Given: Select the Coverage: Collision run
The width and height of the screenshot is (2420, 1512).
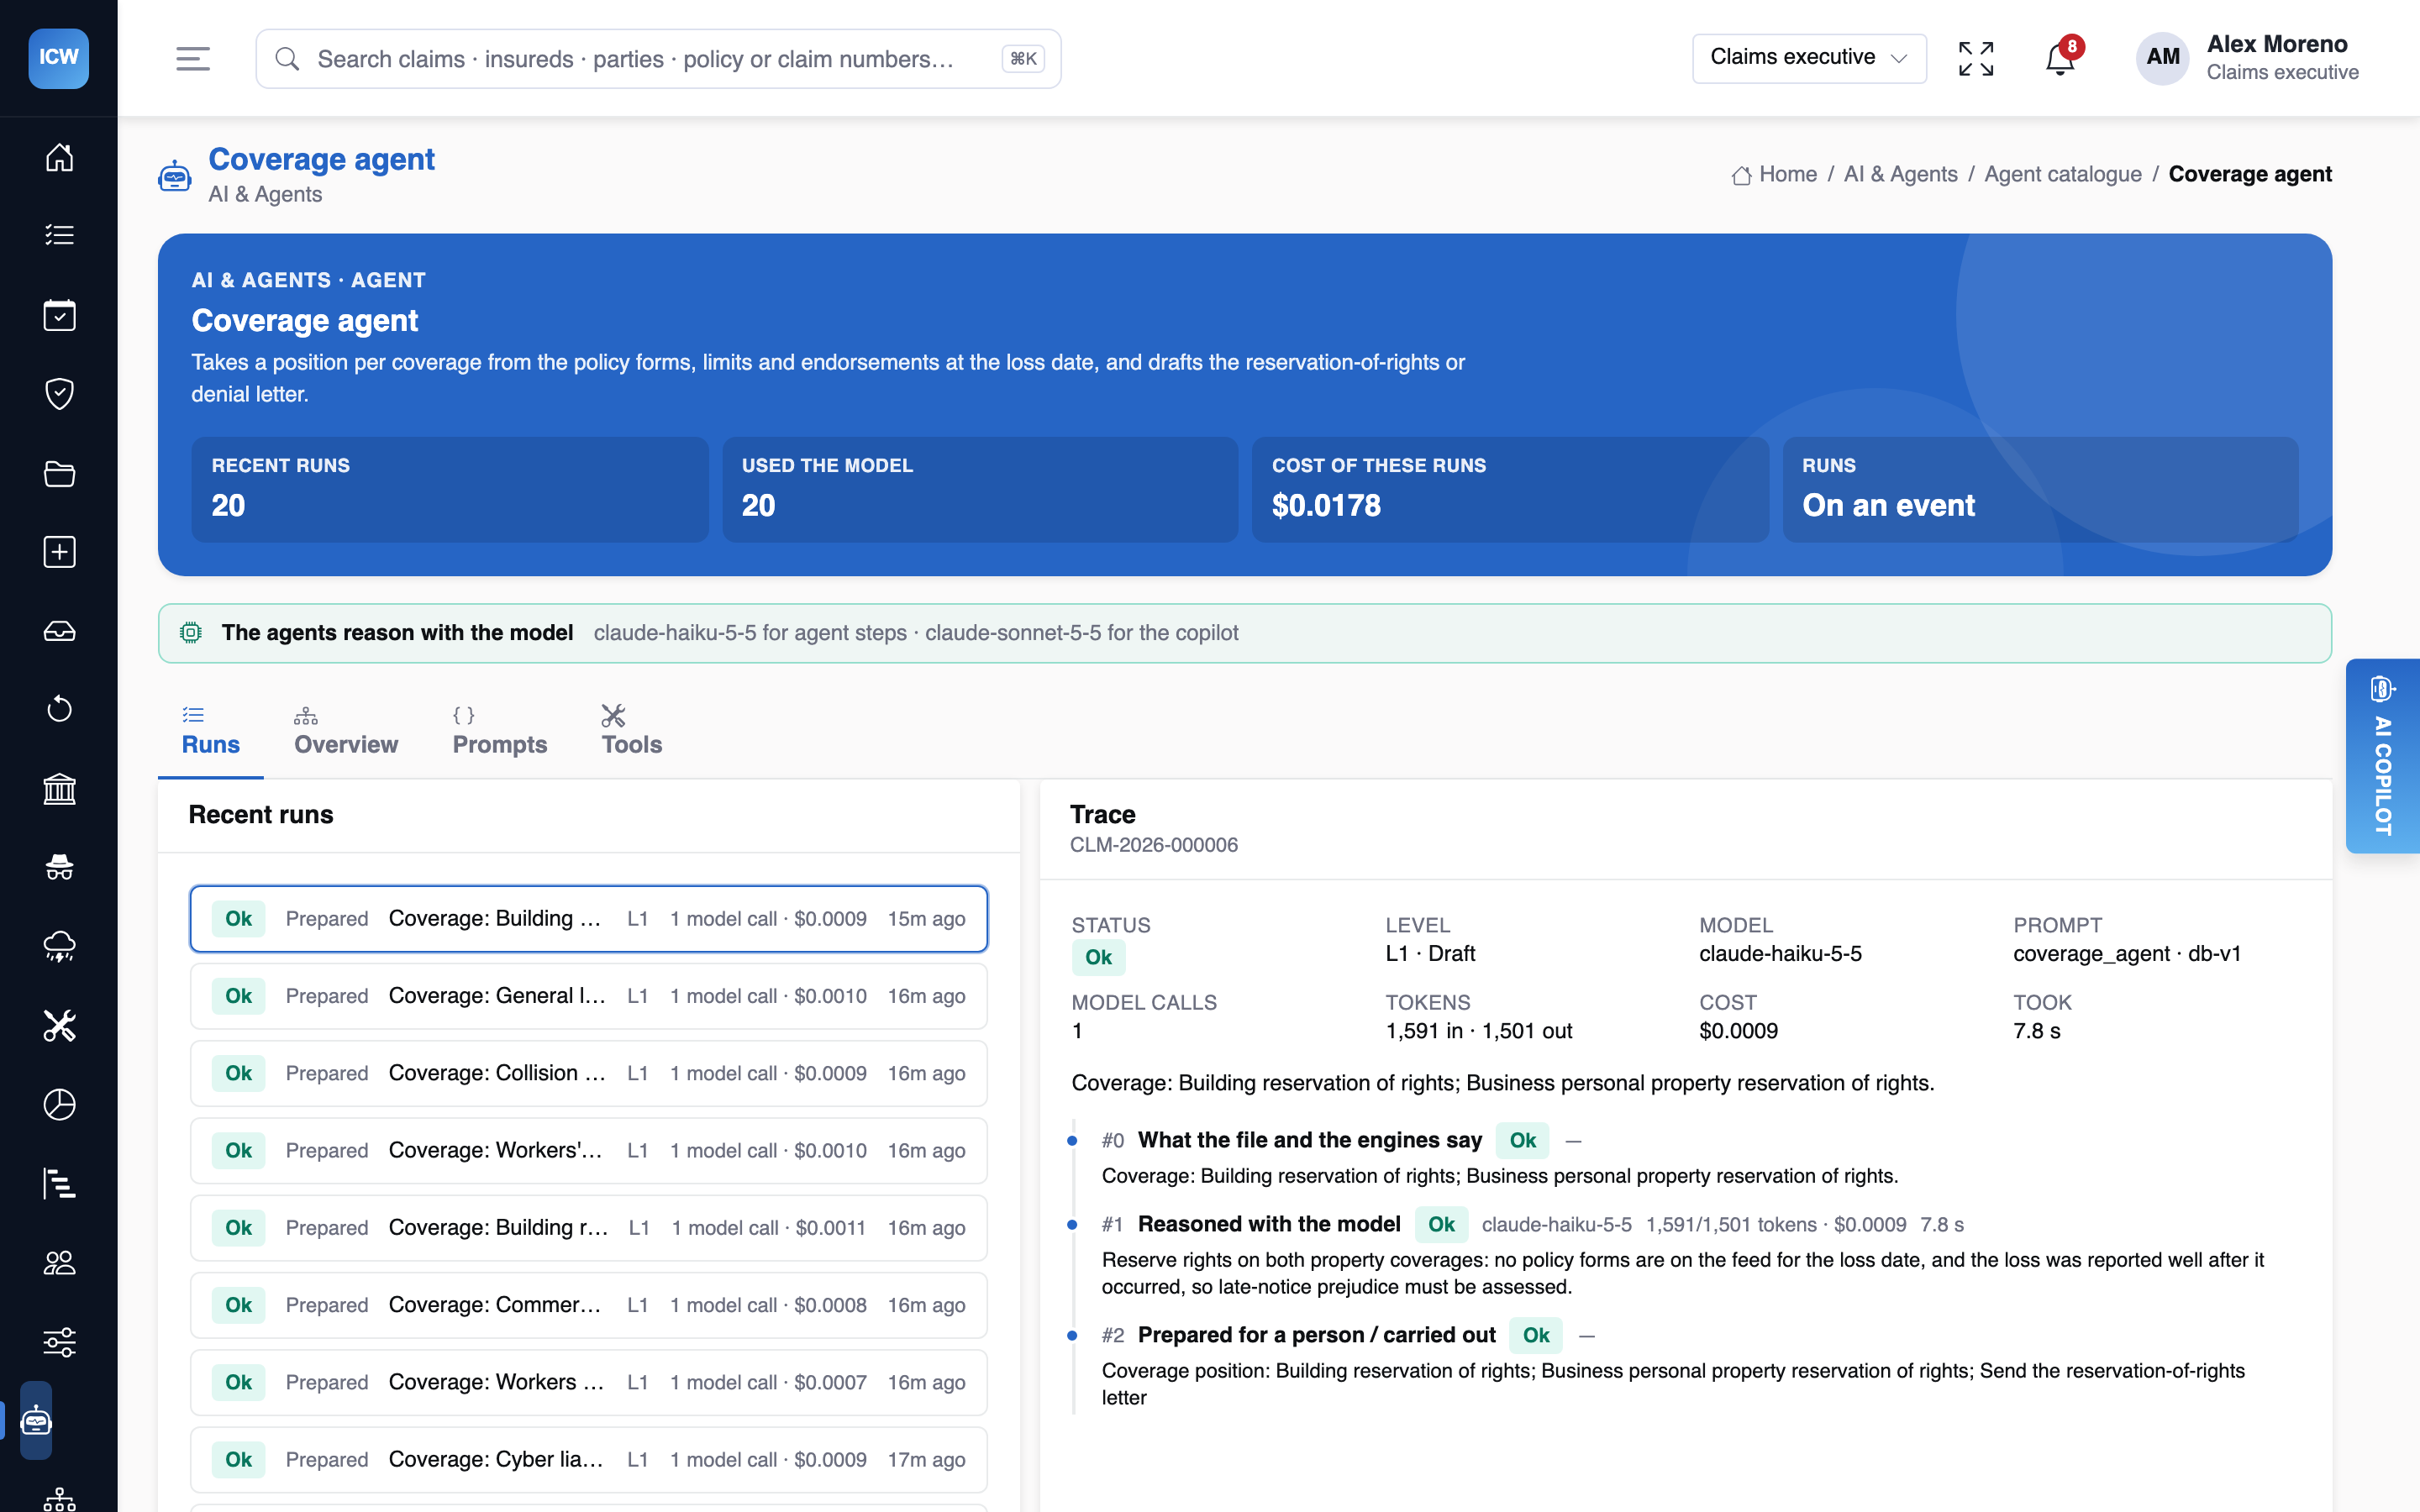Looking at the screenshot, I should [x=588, y=1073].
